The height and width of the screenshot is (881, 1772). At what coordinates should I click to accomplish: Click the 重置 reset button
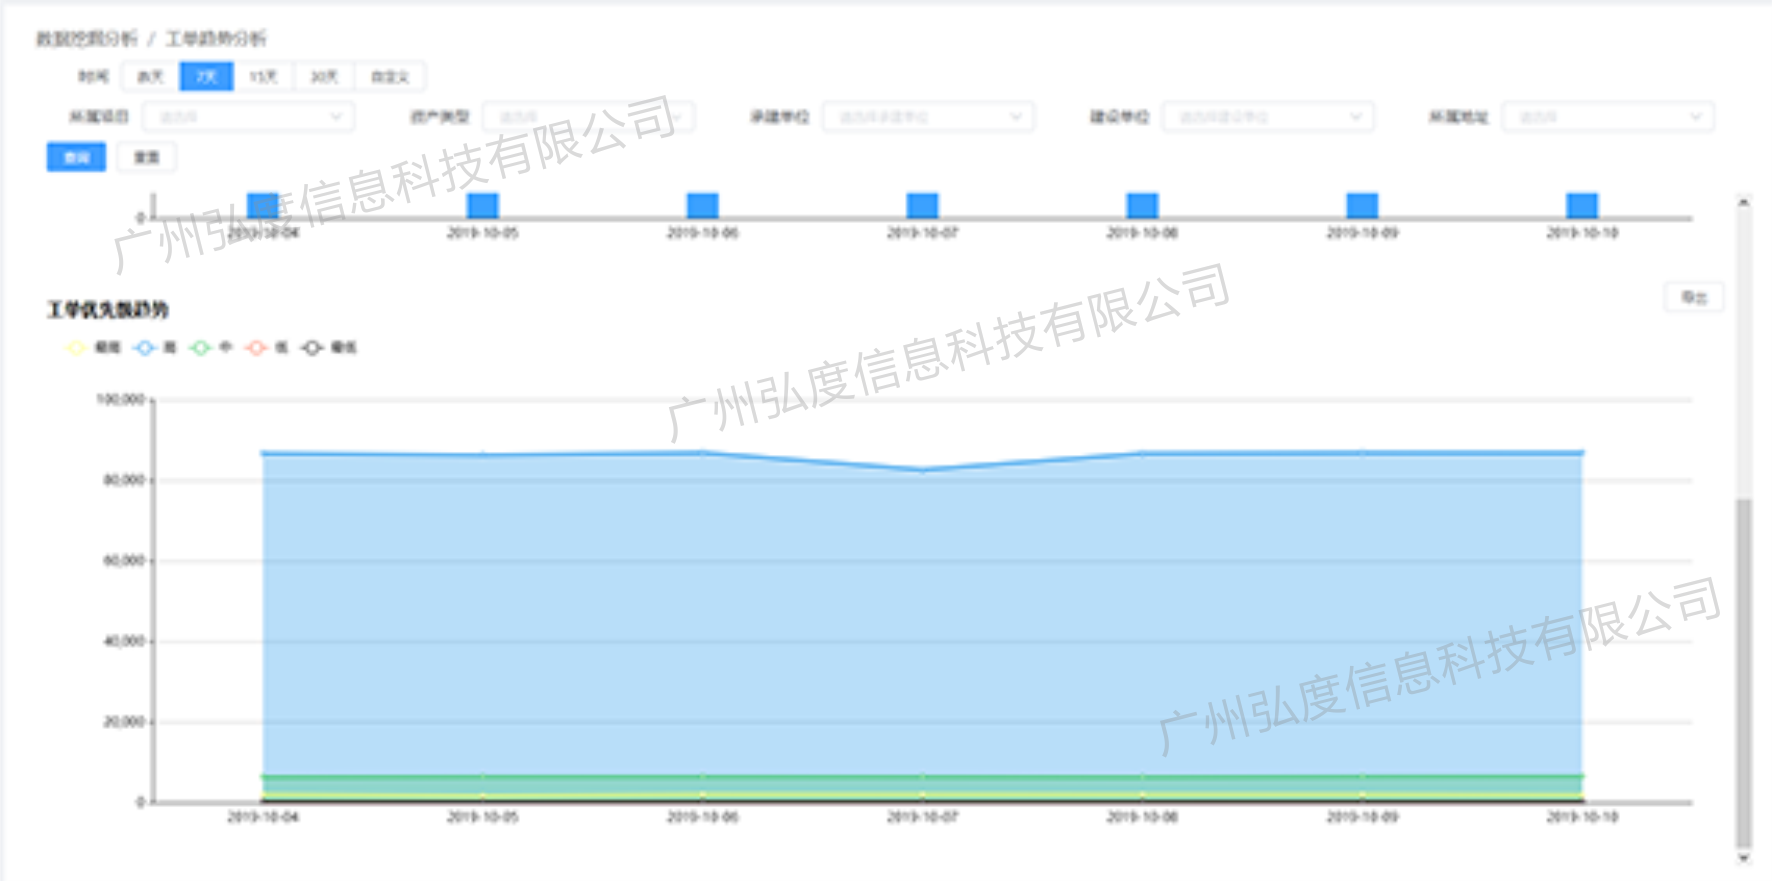[x=147, y=157]
